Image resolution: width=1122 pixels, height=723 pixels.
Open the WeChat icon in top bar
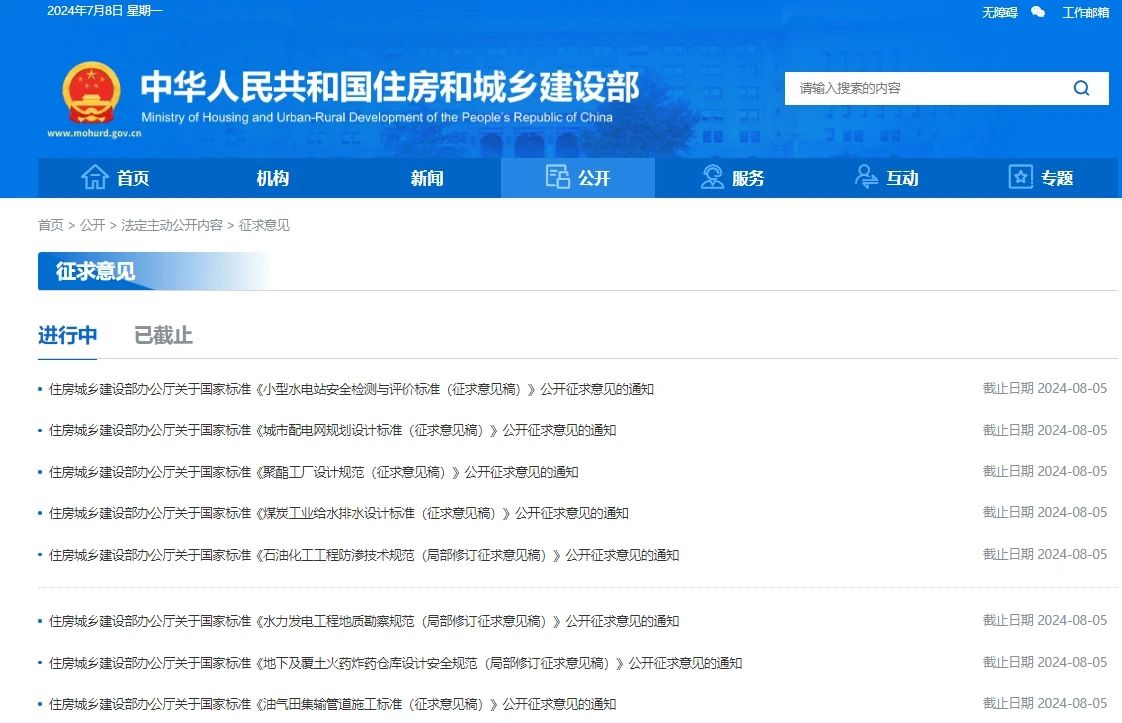(x=1038, y=12)
